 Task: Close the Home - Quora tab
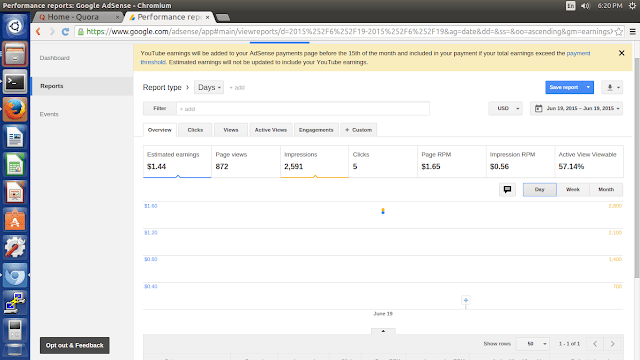(x=118, y=17)
